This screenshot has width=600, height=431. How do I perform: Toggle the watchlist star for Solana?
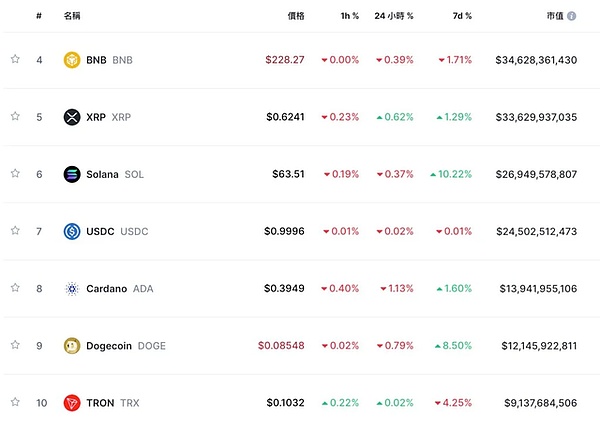pyautogui.click(x=15, y=173)
